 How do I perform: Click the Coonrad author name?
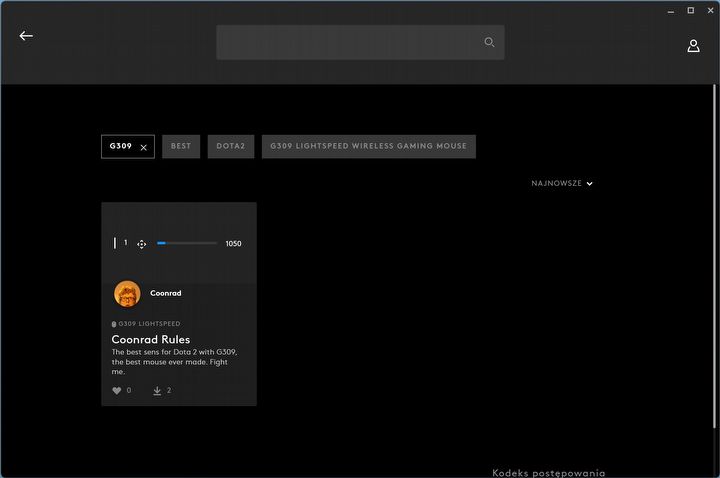pos(166,293)
